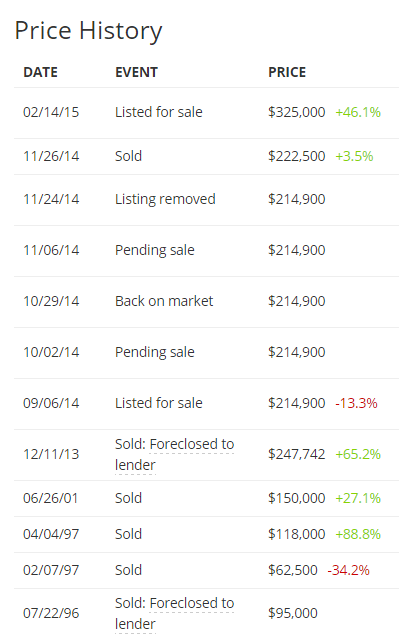399x637 pixels.
Task: Click the $247,742 foreclosure price
Action: [x=297, y=454]
